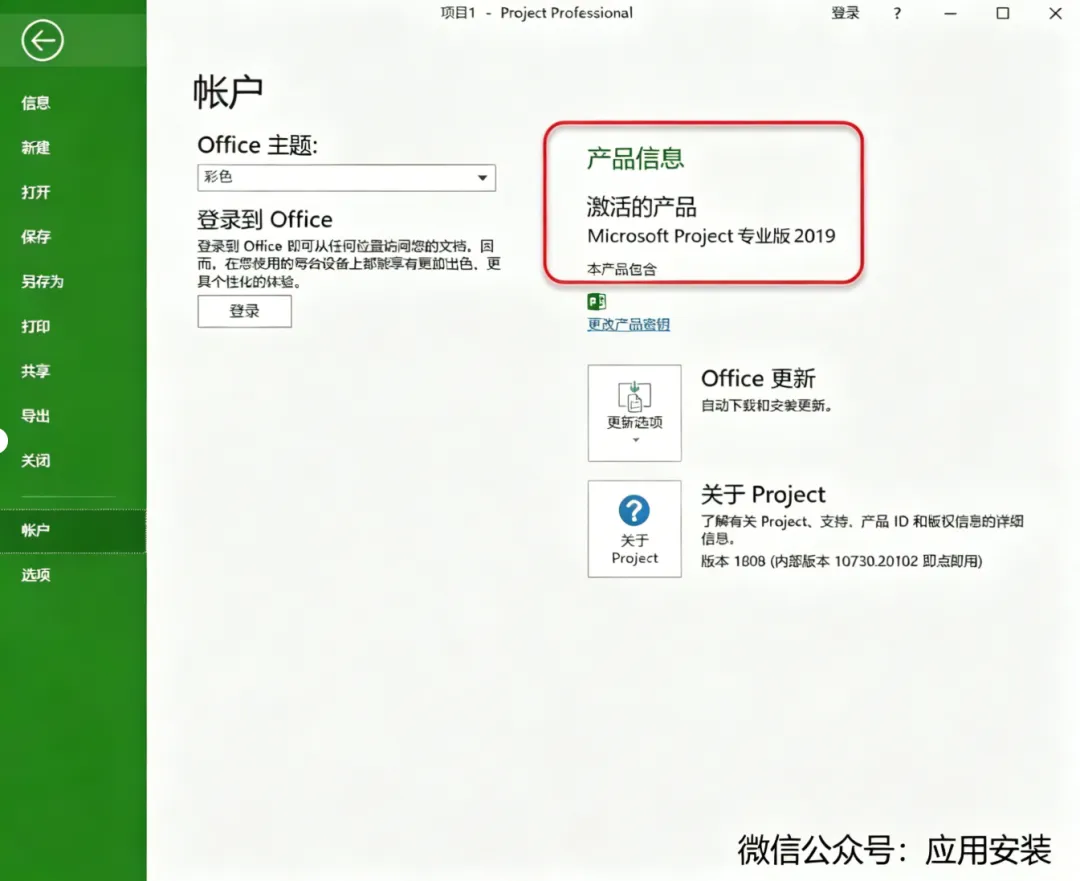Expand the Office 主题 theme dropdown arrow

[x=482, y=178]
